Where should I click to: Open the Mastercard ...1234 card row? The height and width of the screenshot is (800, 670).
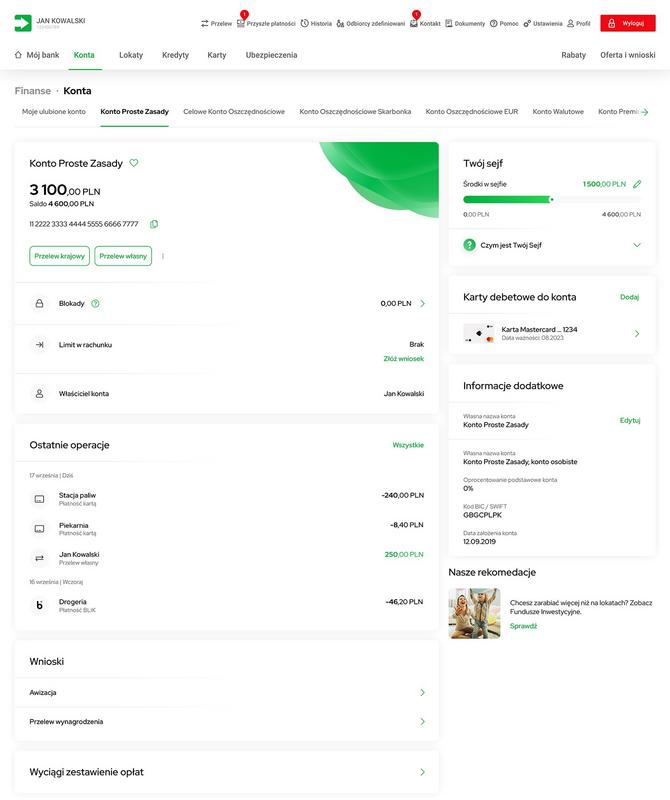coord(552,333)
